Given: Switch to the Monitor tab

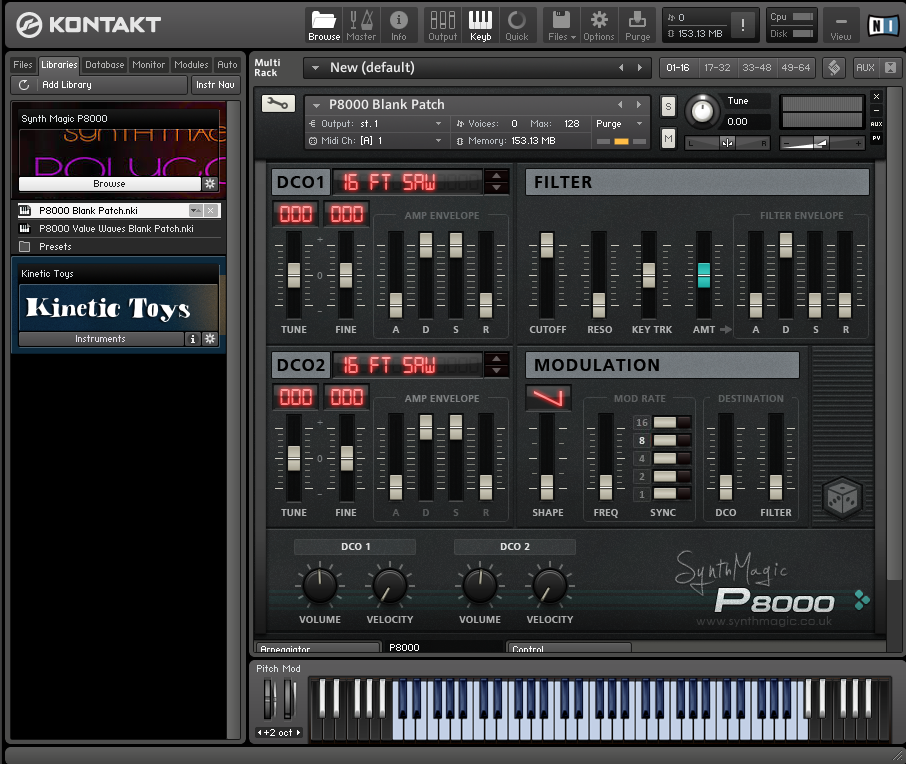Looking at the screenshot, I should click(x=148, y=65).
